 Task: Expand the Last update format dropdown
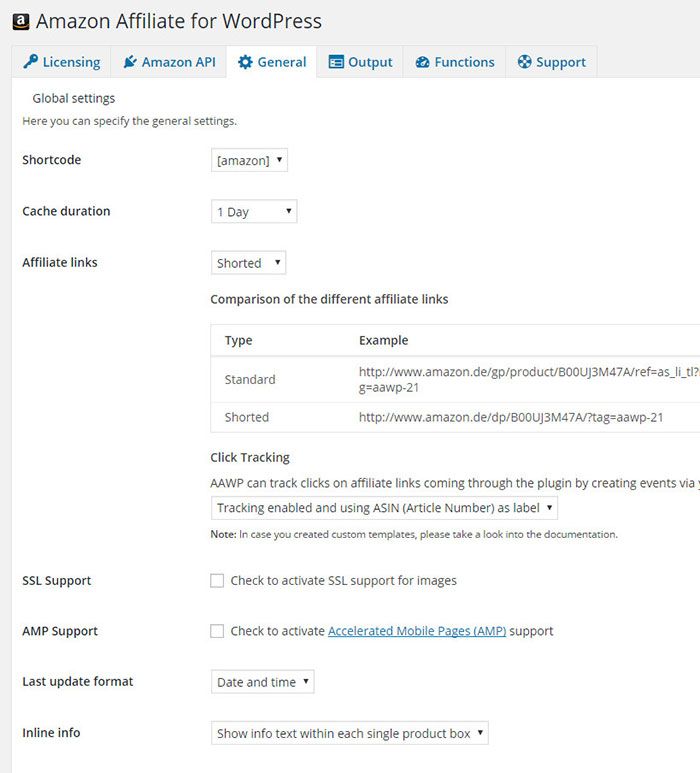point(263,682)
